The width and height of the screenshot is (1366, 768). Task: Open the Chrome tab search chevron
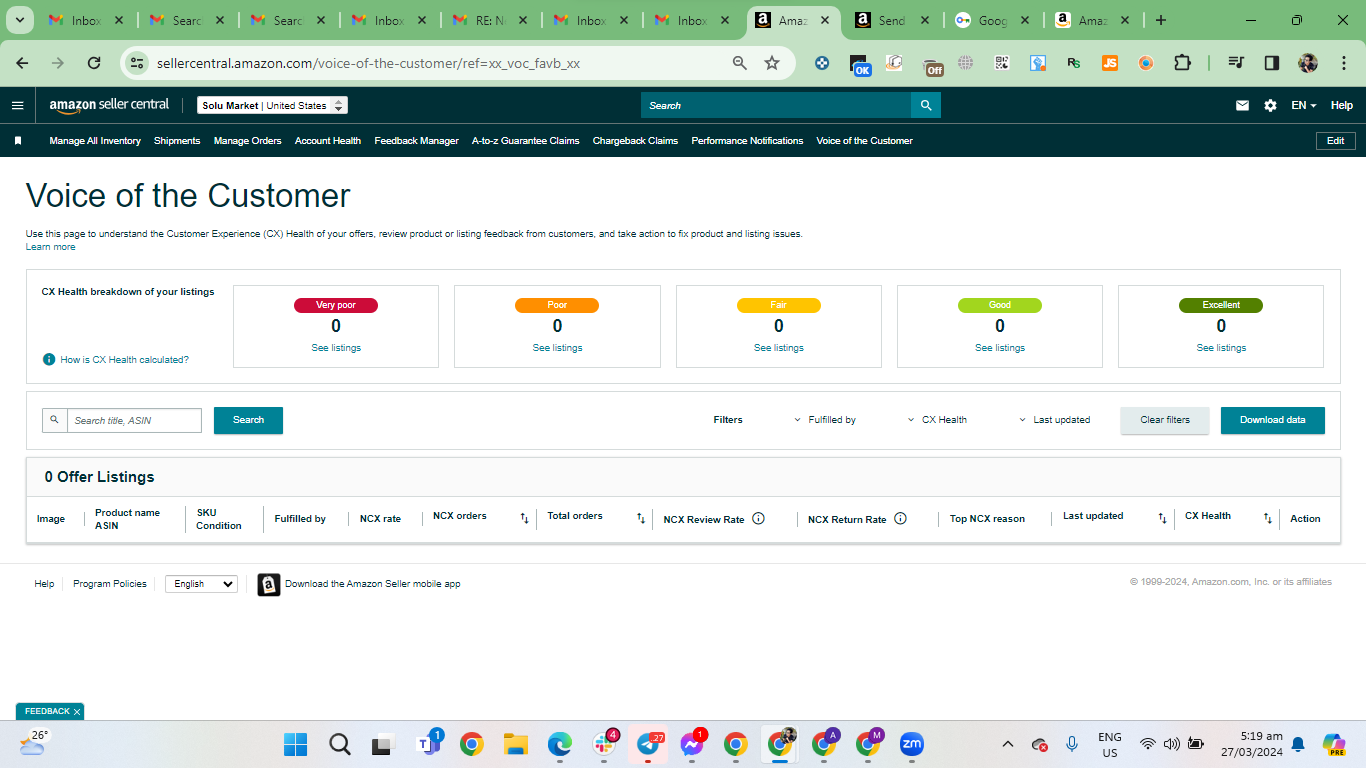(x=20, y=20)
